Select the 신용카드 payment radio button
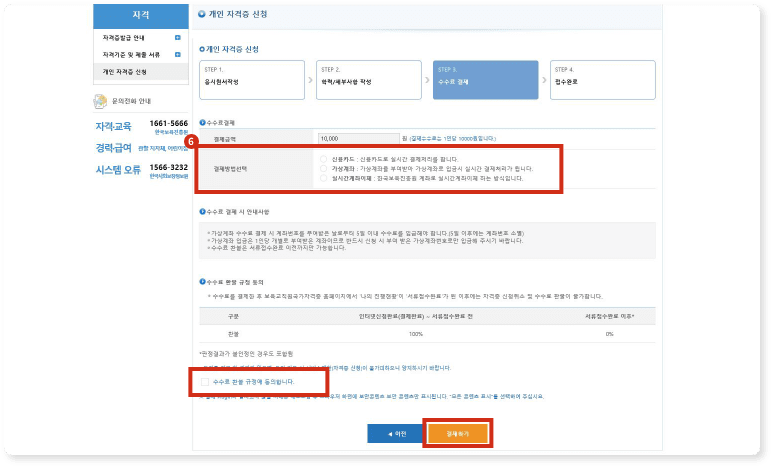This screenshot has height=467, width=772. (323, 159)
